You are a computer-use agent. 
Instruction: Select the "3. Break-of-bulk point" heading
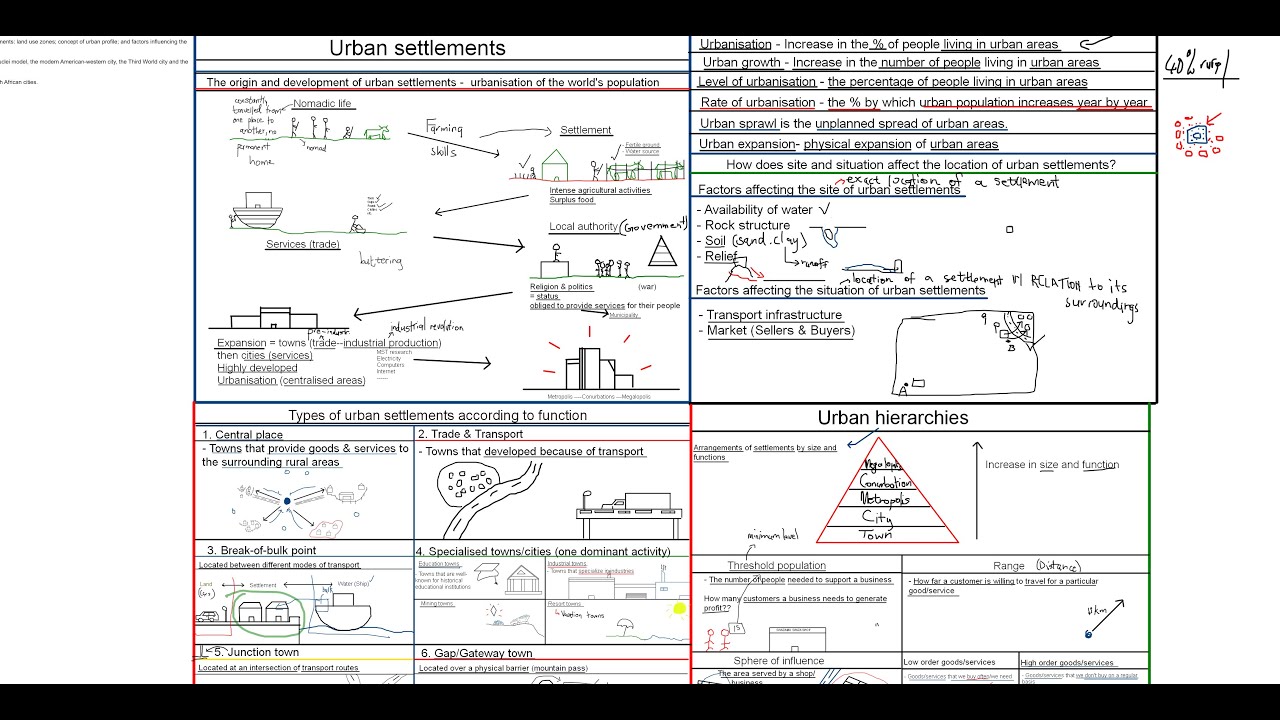click(261, 550)
